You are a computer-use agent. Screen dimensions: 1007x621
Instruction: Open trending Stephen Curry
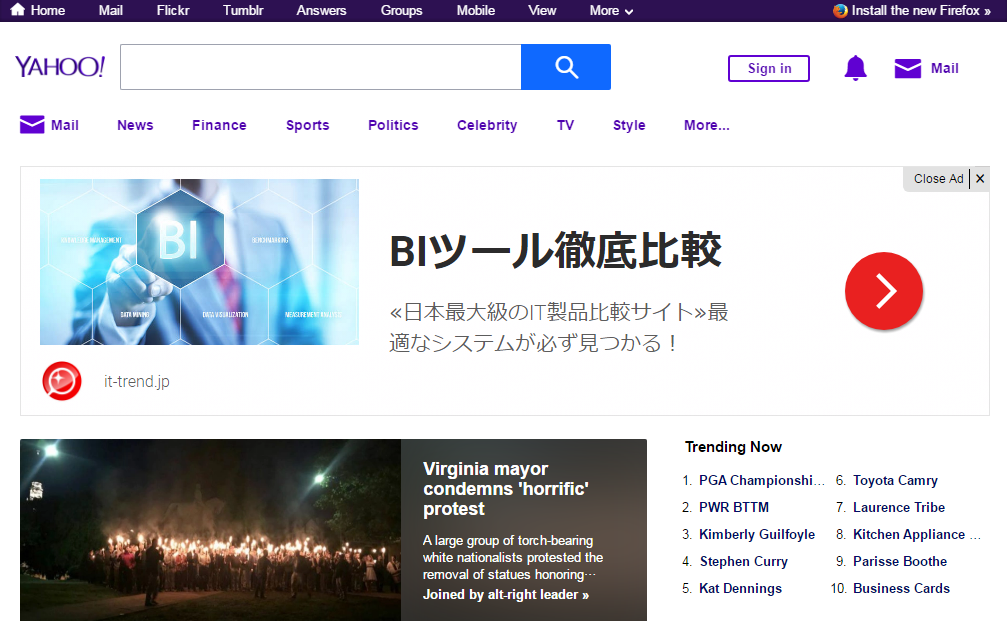[x=743, y=561]
